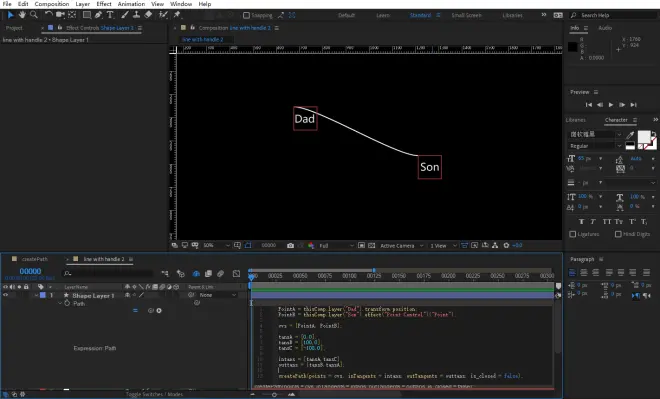Select the Pen tool
660x399 pixels.
click(x=98, y=15)
